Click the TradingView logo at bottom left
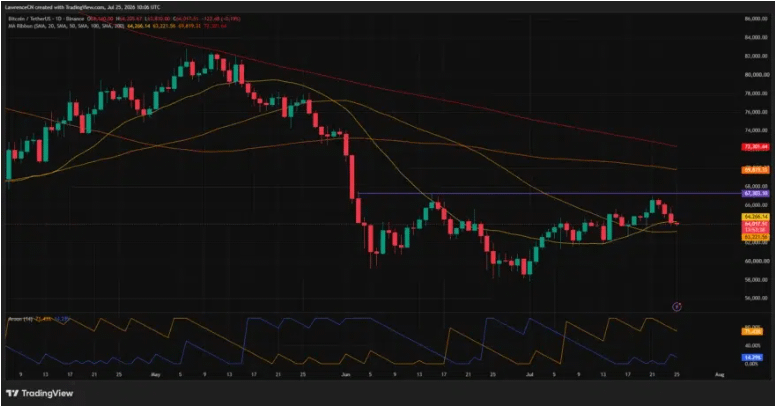Screen dimensions: 775x406 tap(40, 393)
